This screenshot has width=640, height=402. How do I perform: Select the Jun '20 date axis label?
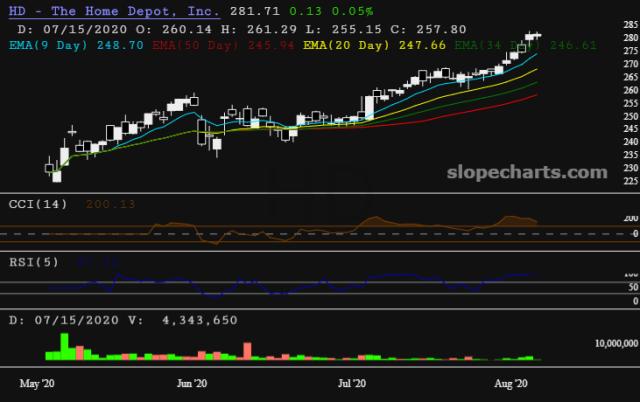click(192, 382)
